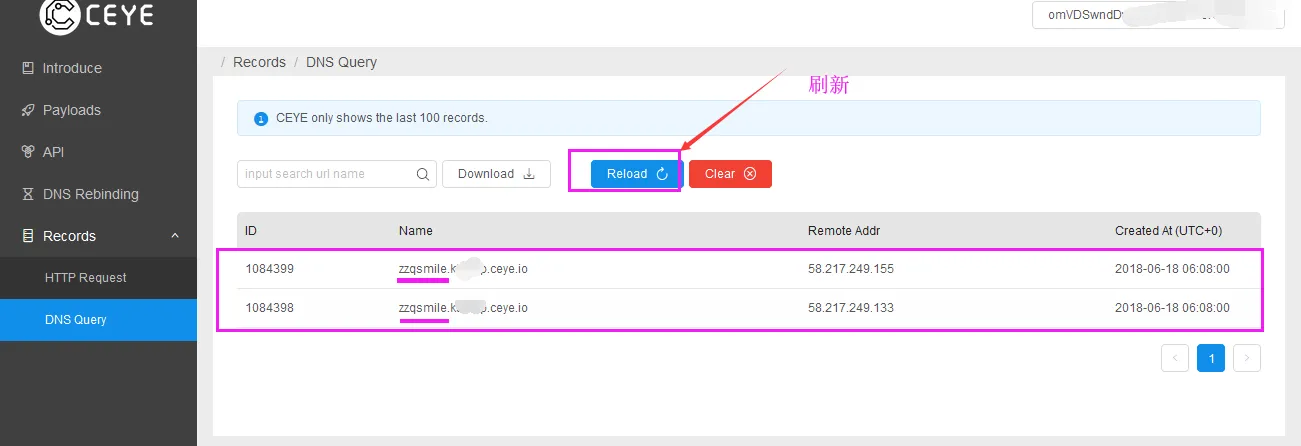Click the Records list icon
Screen dimensions: 1301x446
28,236
